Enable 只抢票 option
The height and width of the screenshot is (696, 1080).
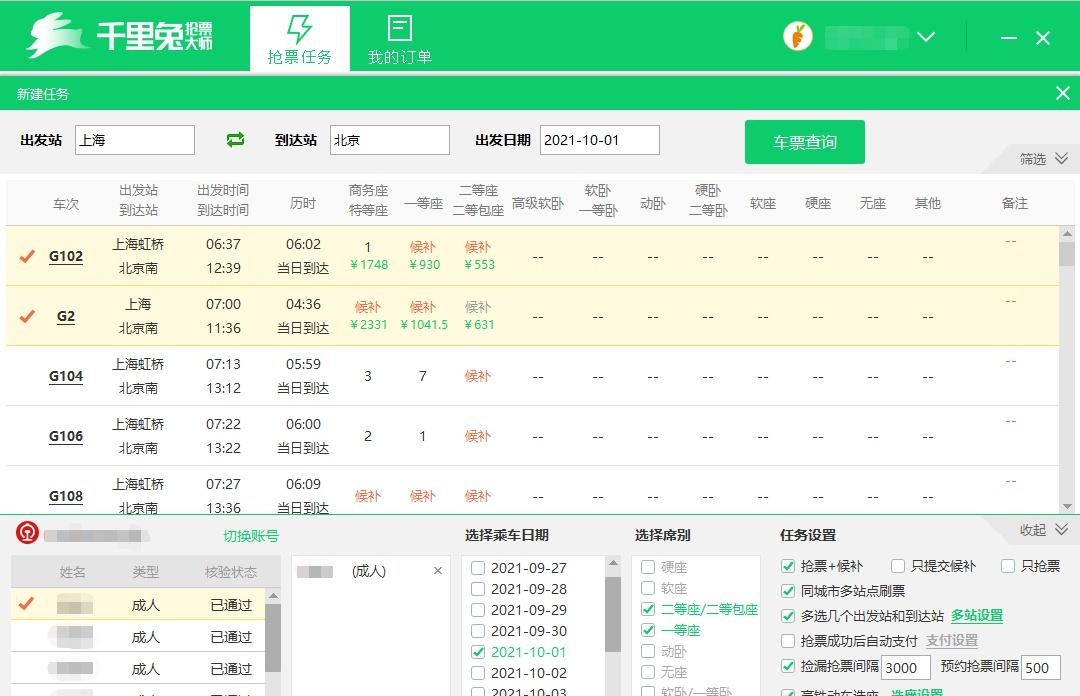click(1008, 566)
